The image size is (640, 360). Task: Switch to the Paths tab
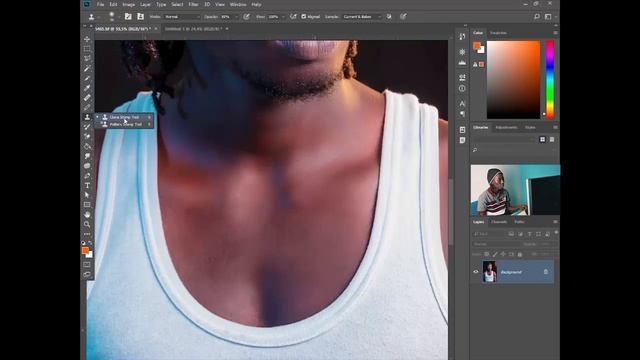click(519, 222)
